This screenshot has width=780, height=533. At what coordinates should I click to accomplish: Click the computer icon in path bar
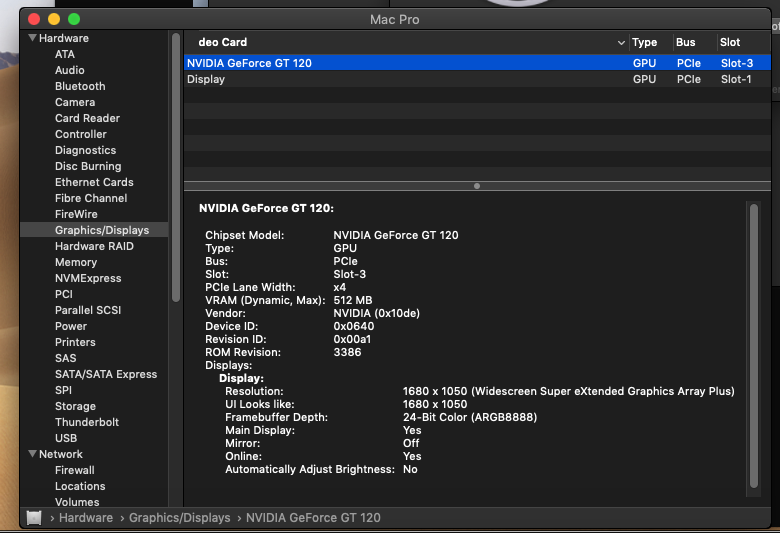(34, 518)
